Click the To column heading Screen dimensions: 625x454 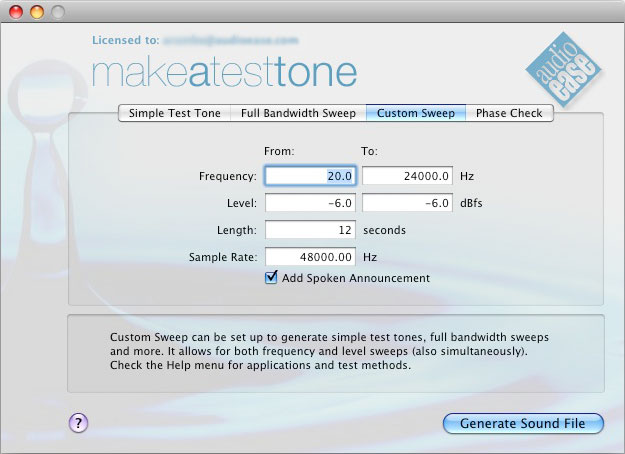coord(369,151)
